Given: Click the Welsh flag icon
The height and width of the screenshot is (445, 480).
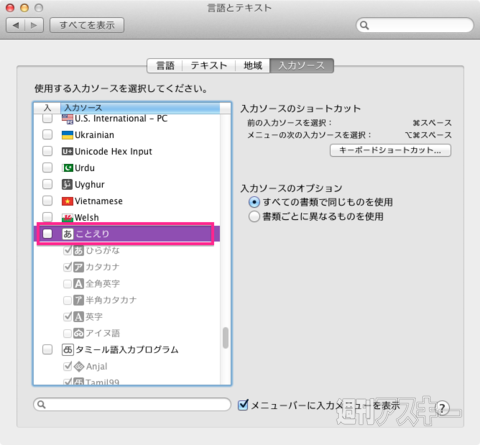Looking at the screenshot, I should pos(67,218).
